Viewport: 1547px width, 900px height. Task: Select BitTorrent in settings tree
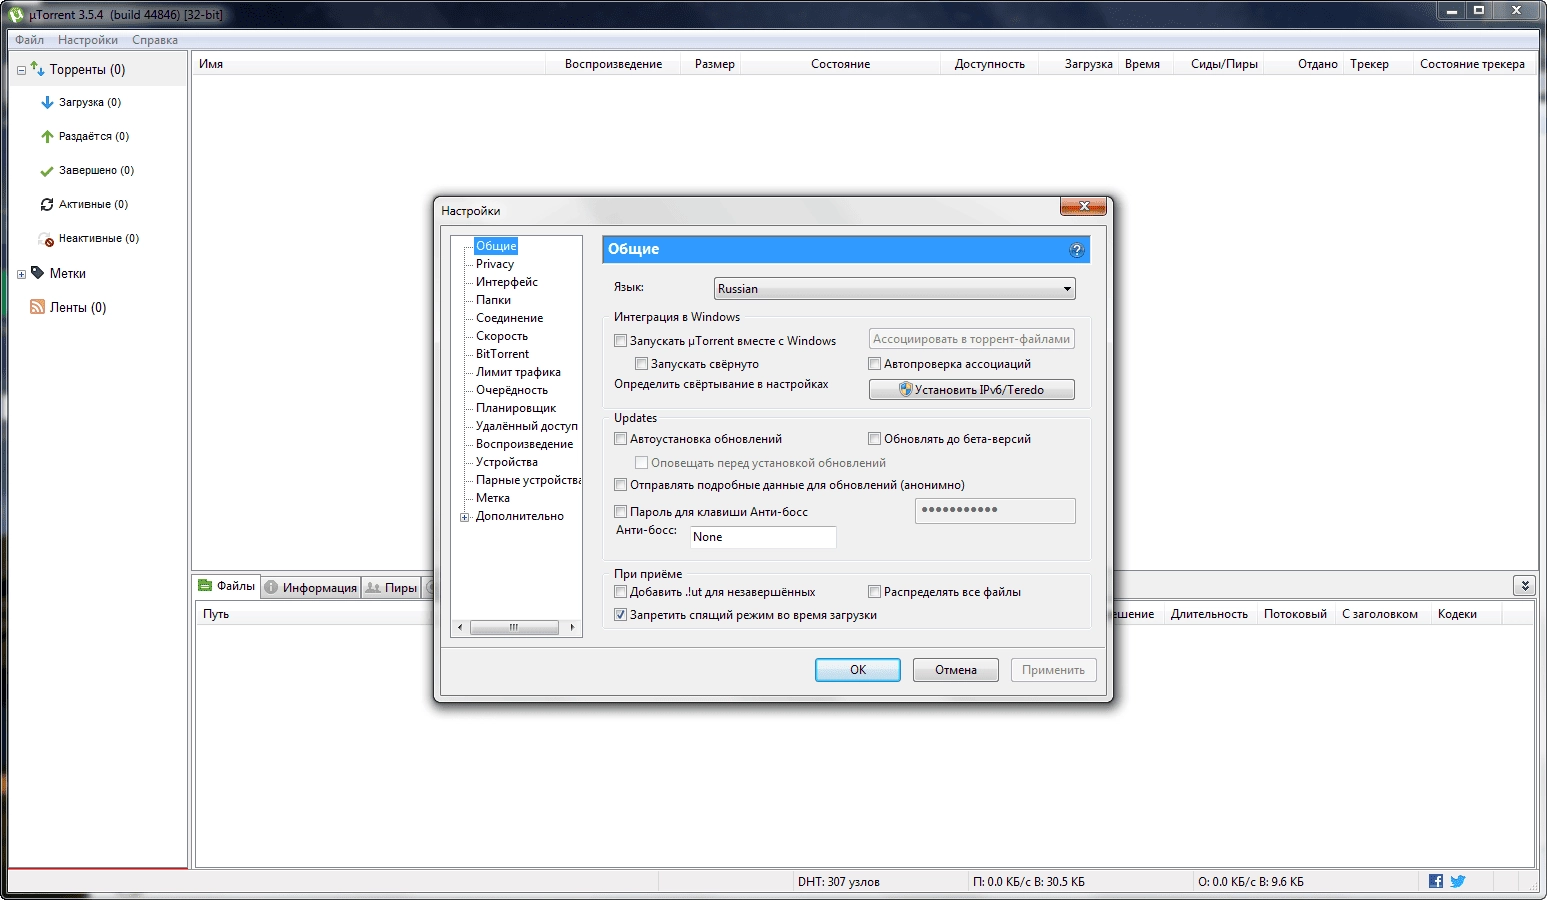pos(502,354)
